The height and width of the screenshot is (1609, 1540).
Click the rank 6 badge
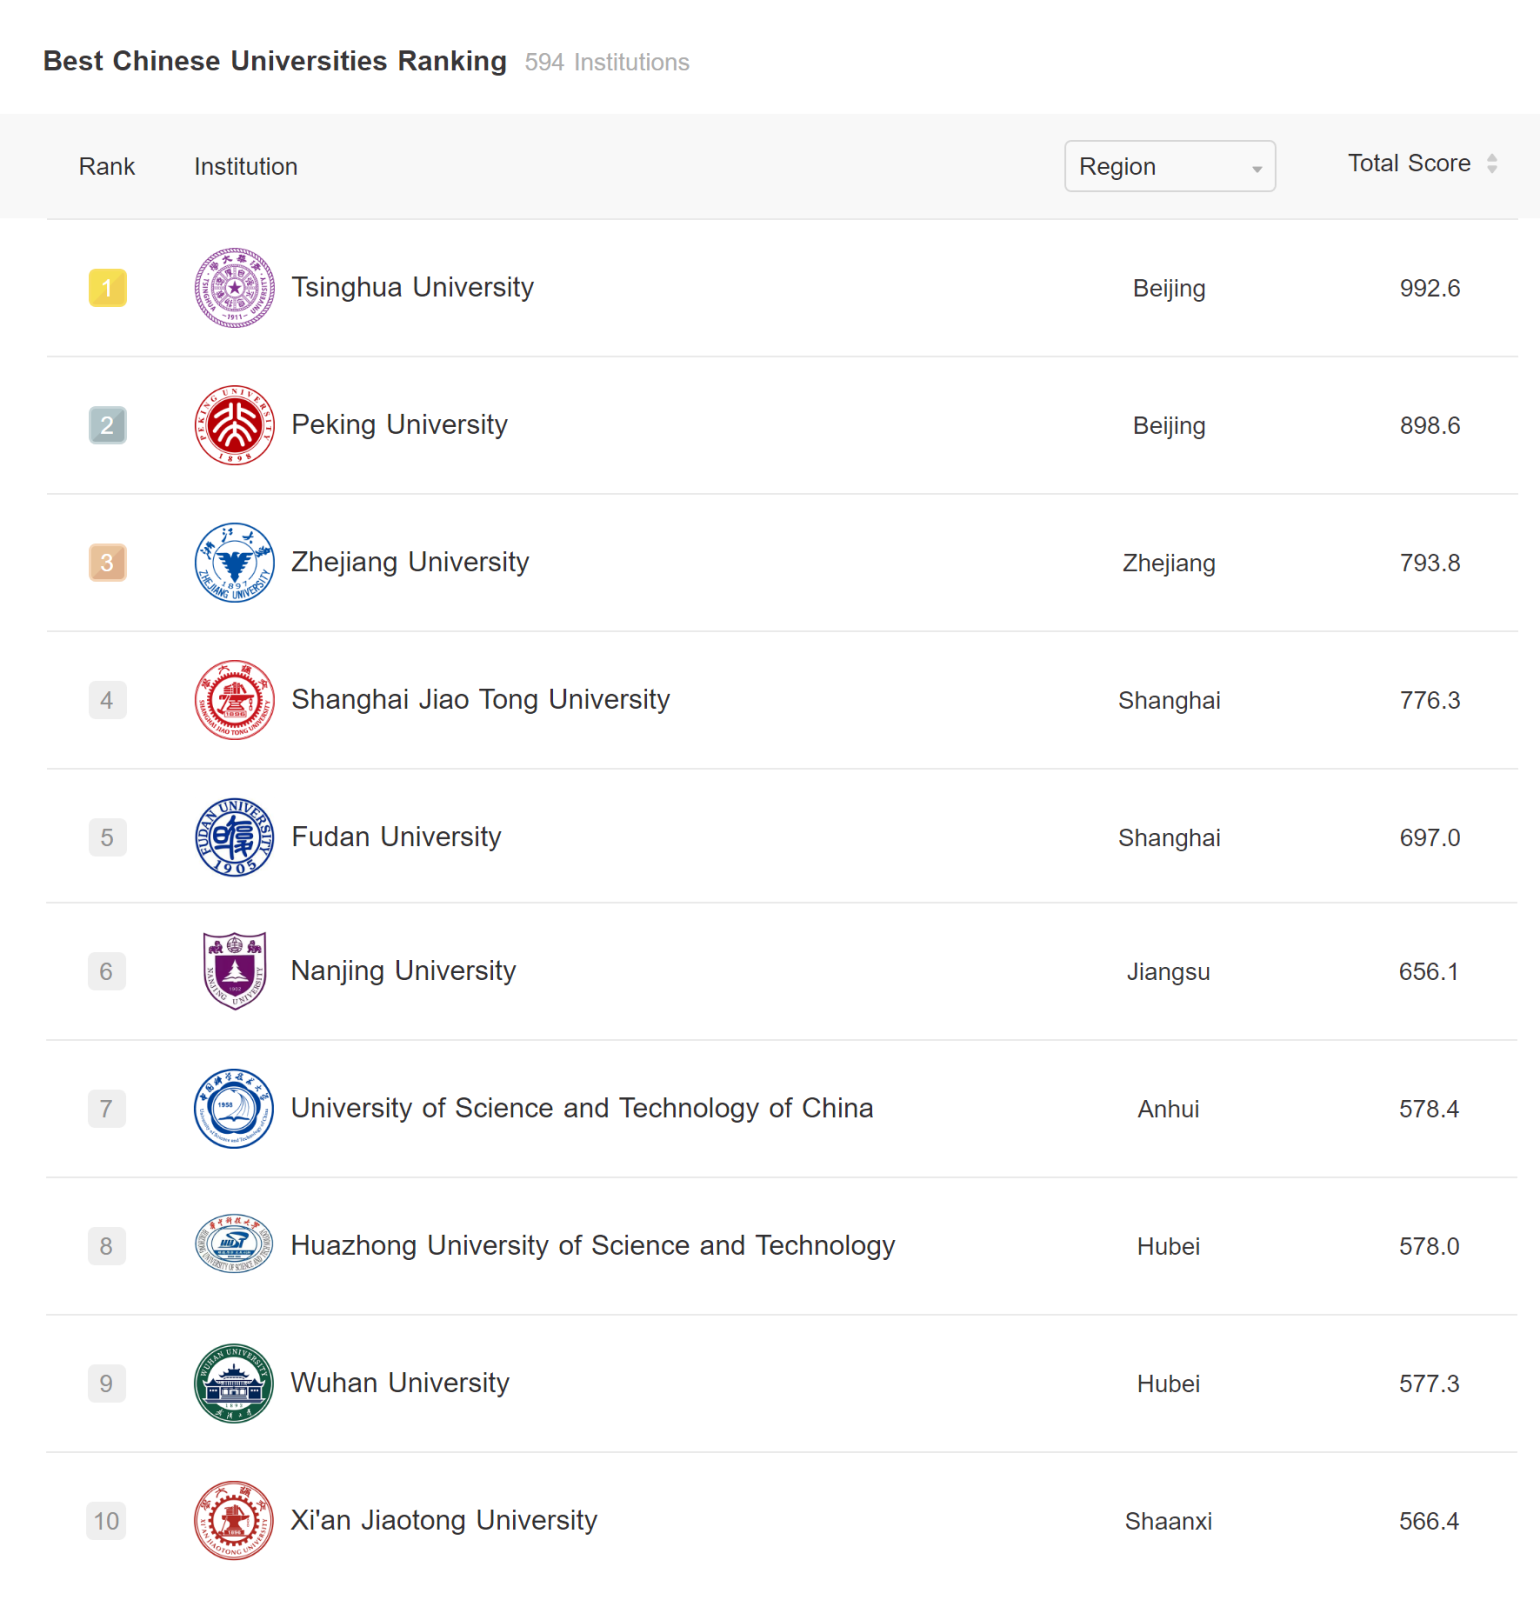coord(107,971)
